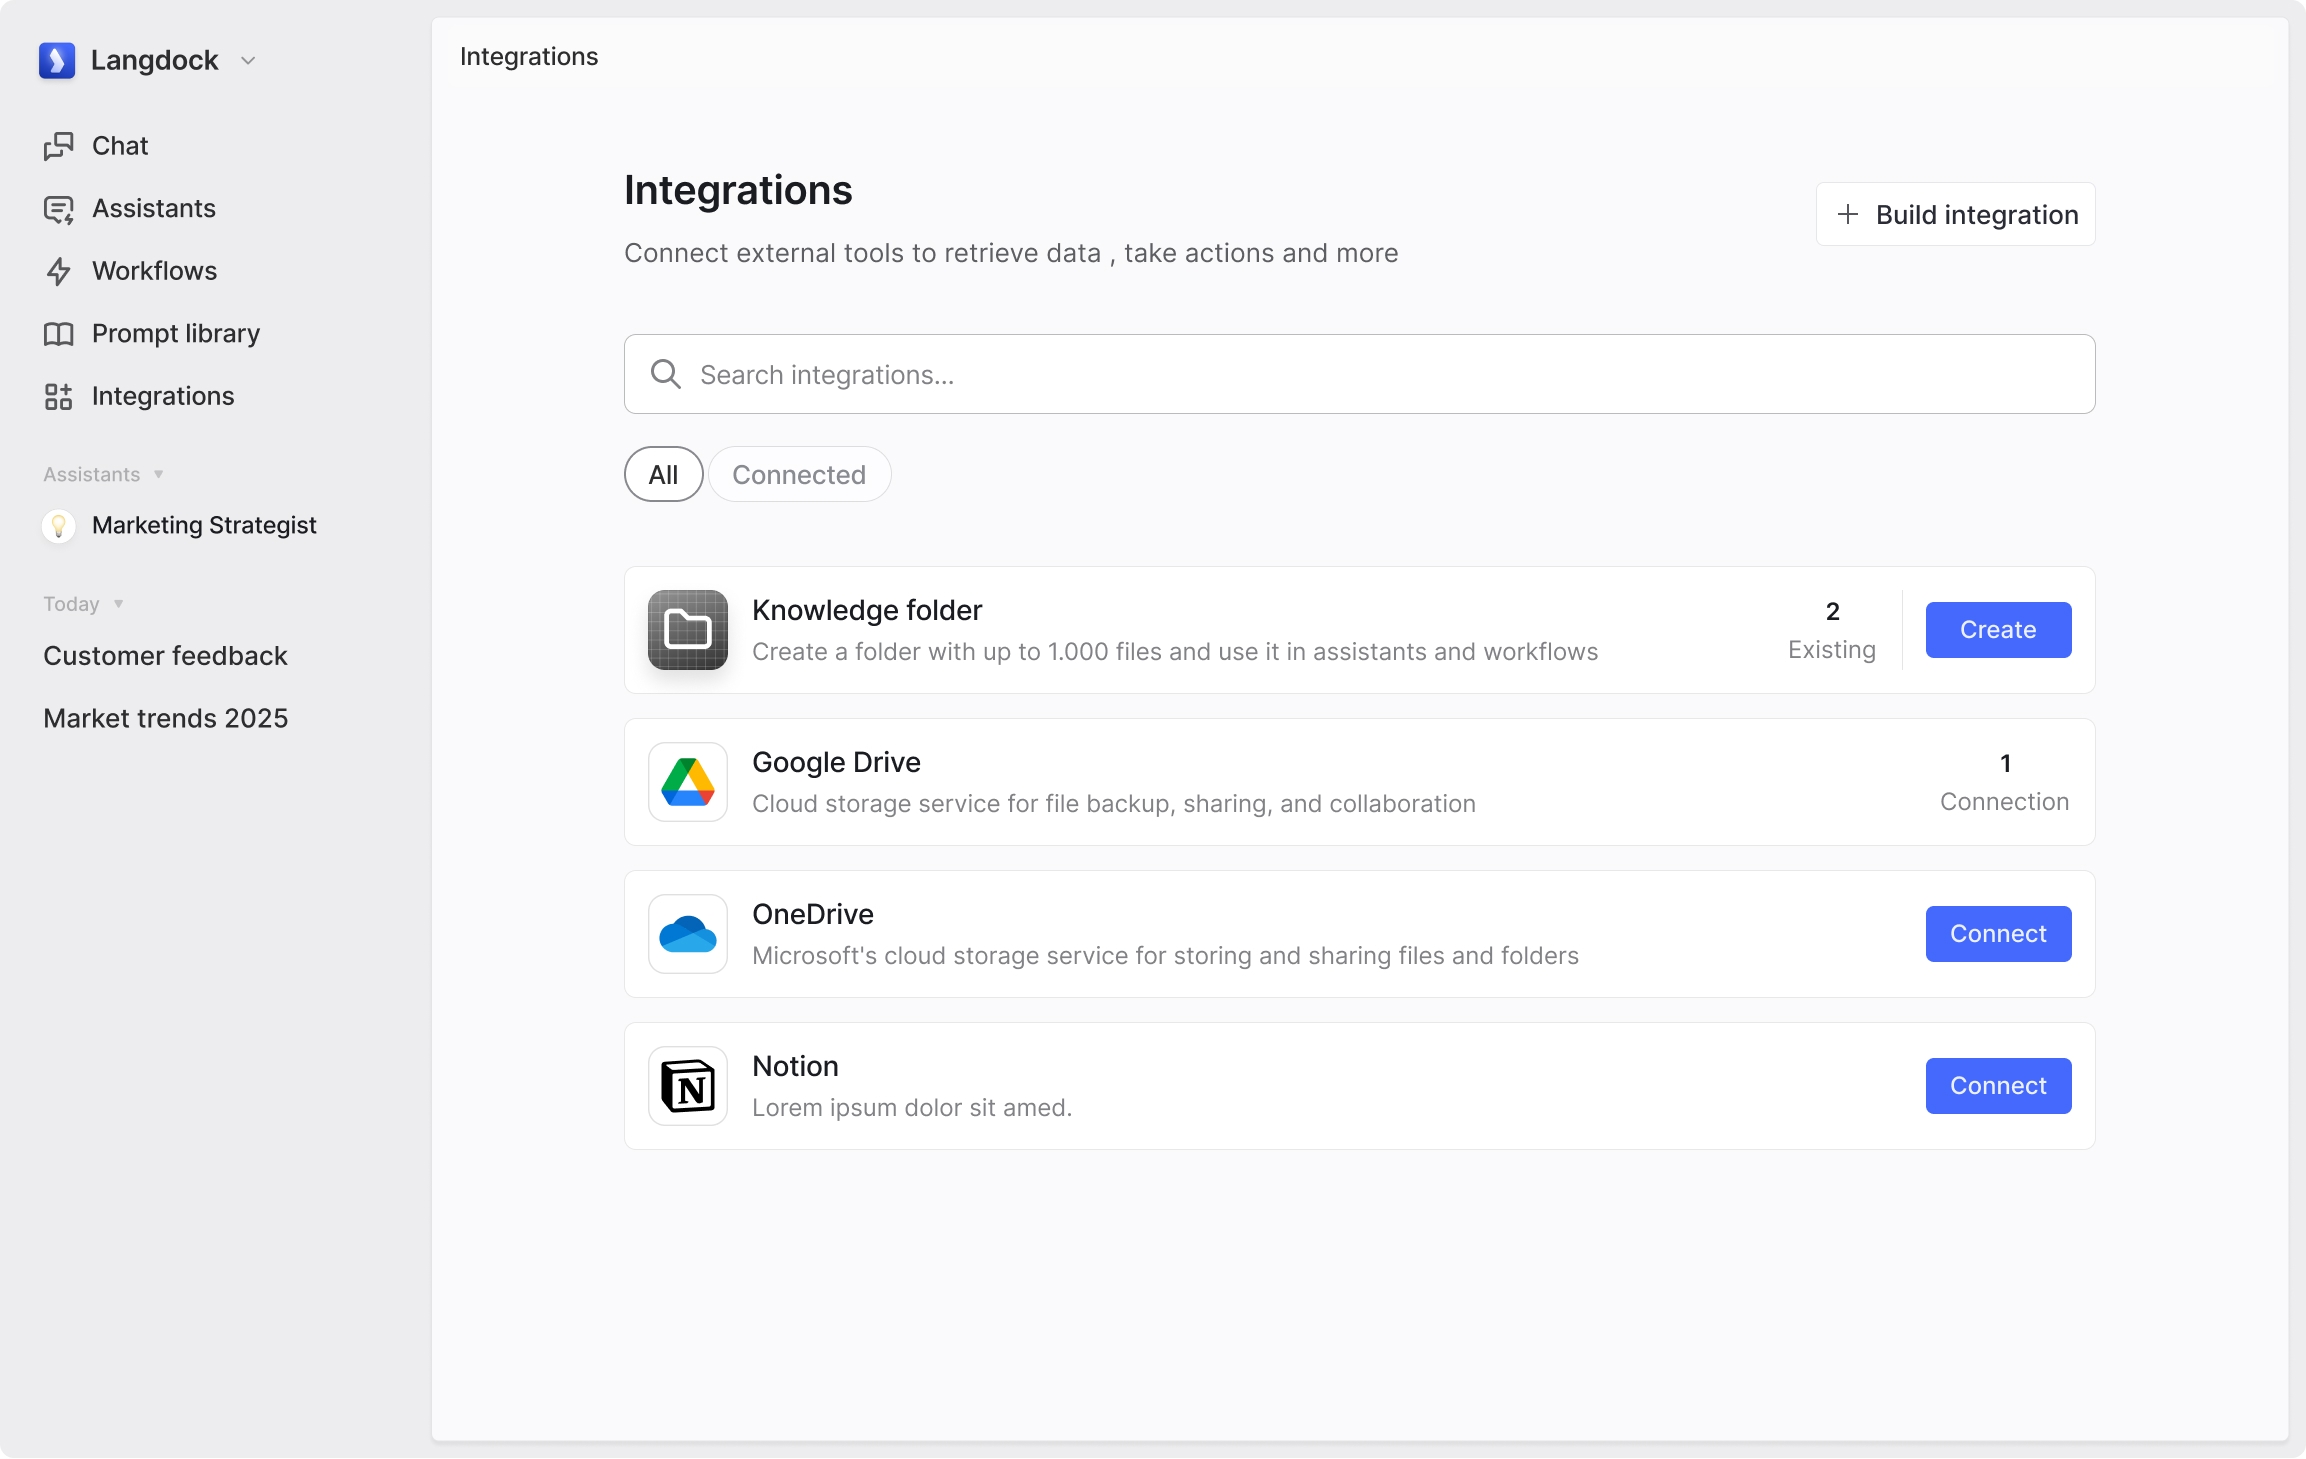Click the Chat bubbles icon
The image size is (2306, 1459).
coord(59,146)
